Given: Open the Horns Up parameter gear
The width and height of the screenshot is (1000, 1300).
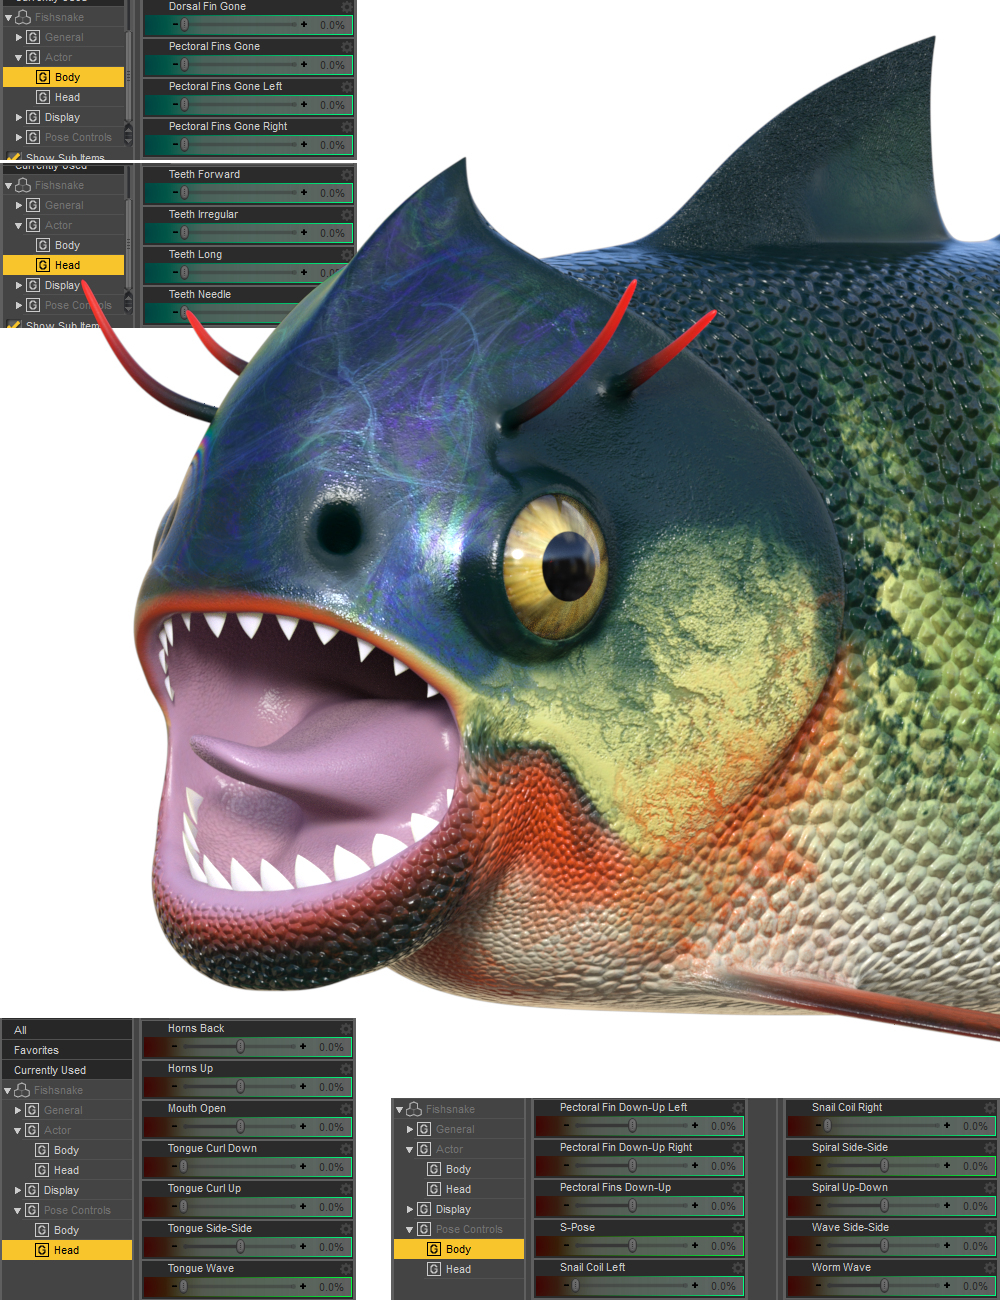Looking at the screenshot, I should [346, 1069].
